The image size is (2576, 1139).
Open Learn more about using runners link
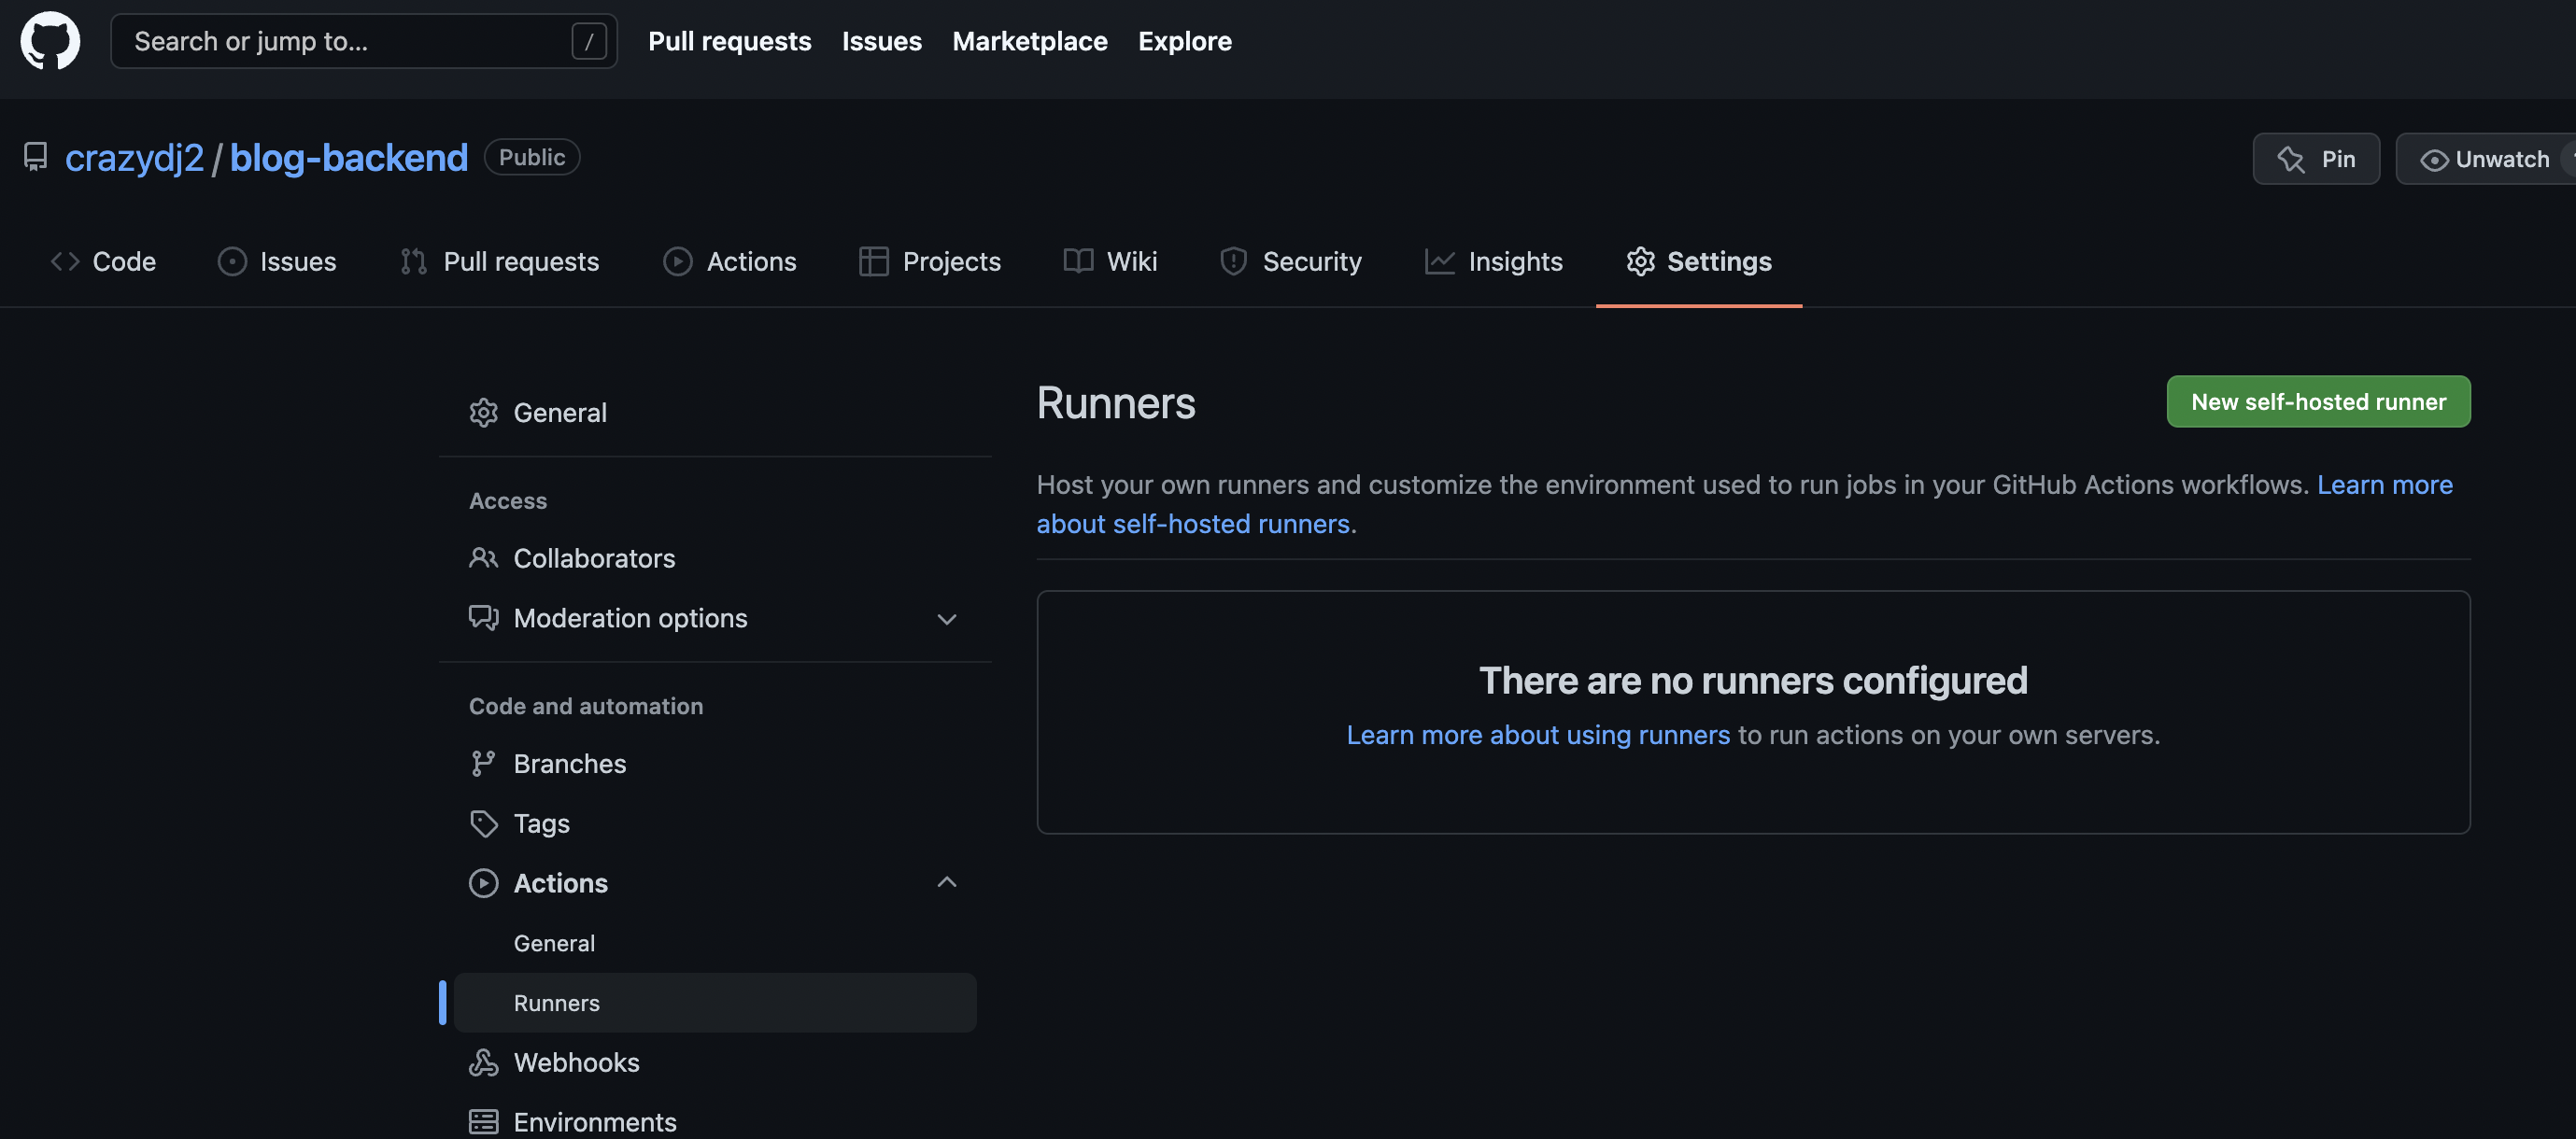(1537, 735)
